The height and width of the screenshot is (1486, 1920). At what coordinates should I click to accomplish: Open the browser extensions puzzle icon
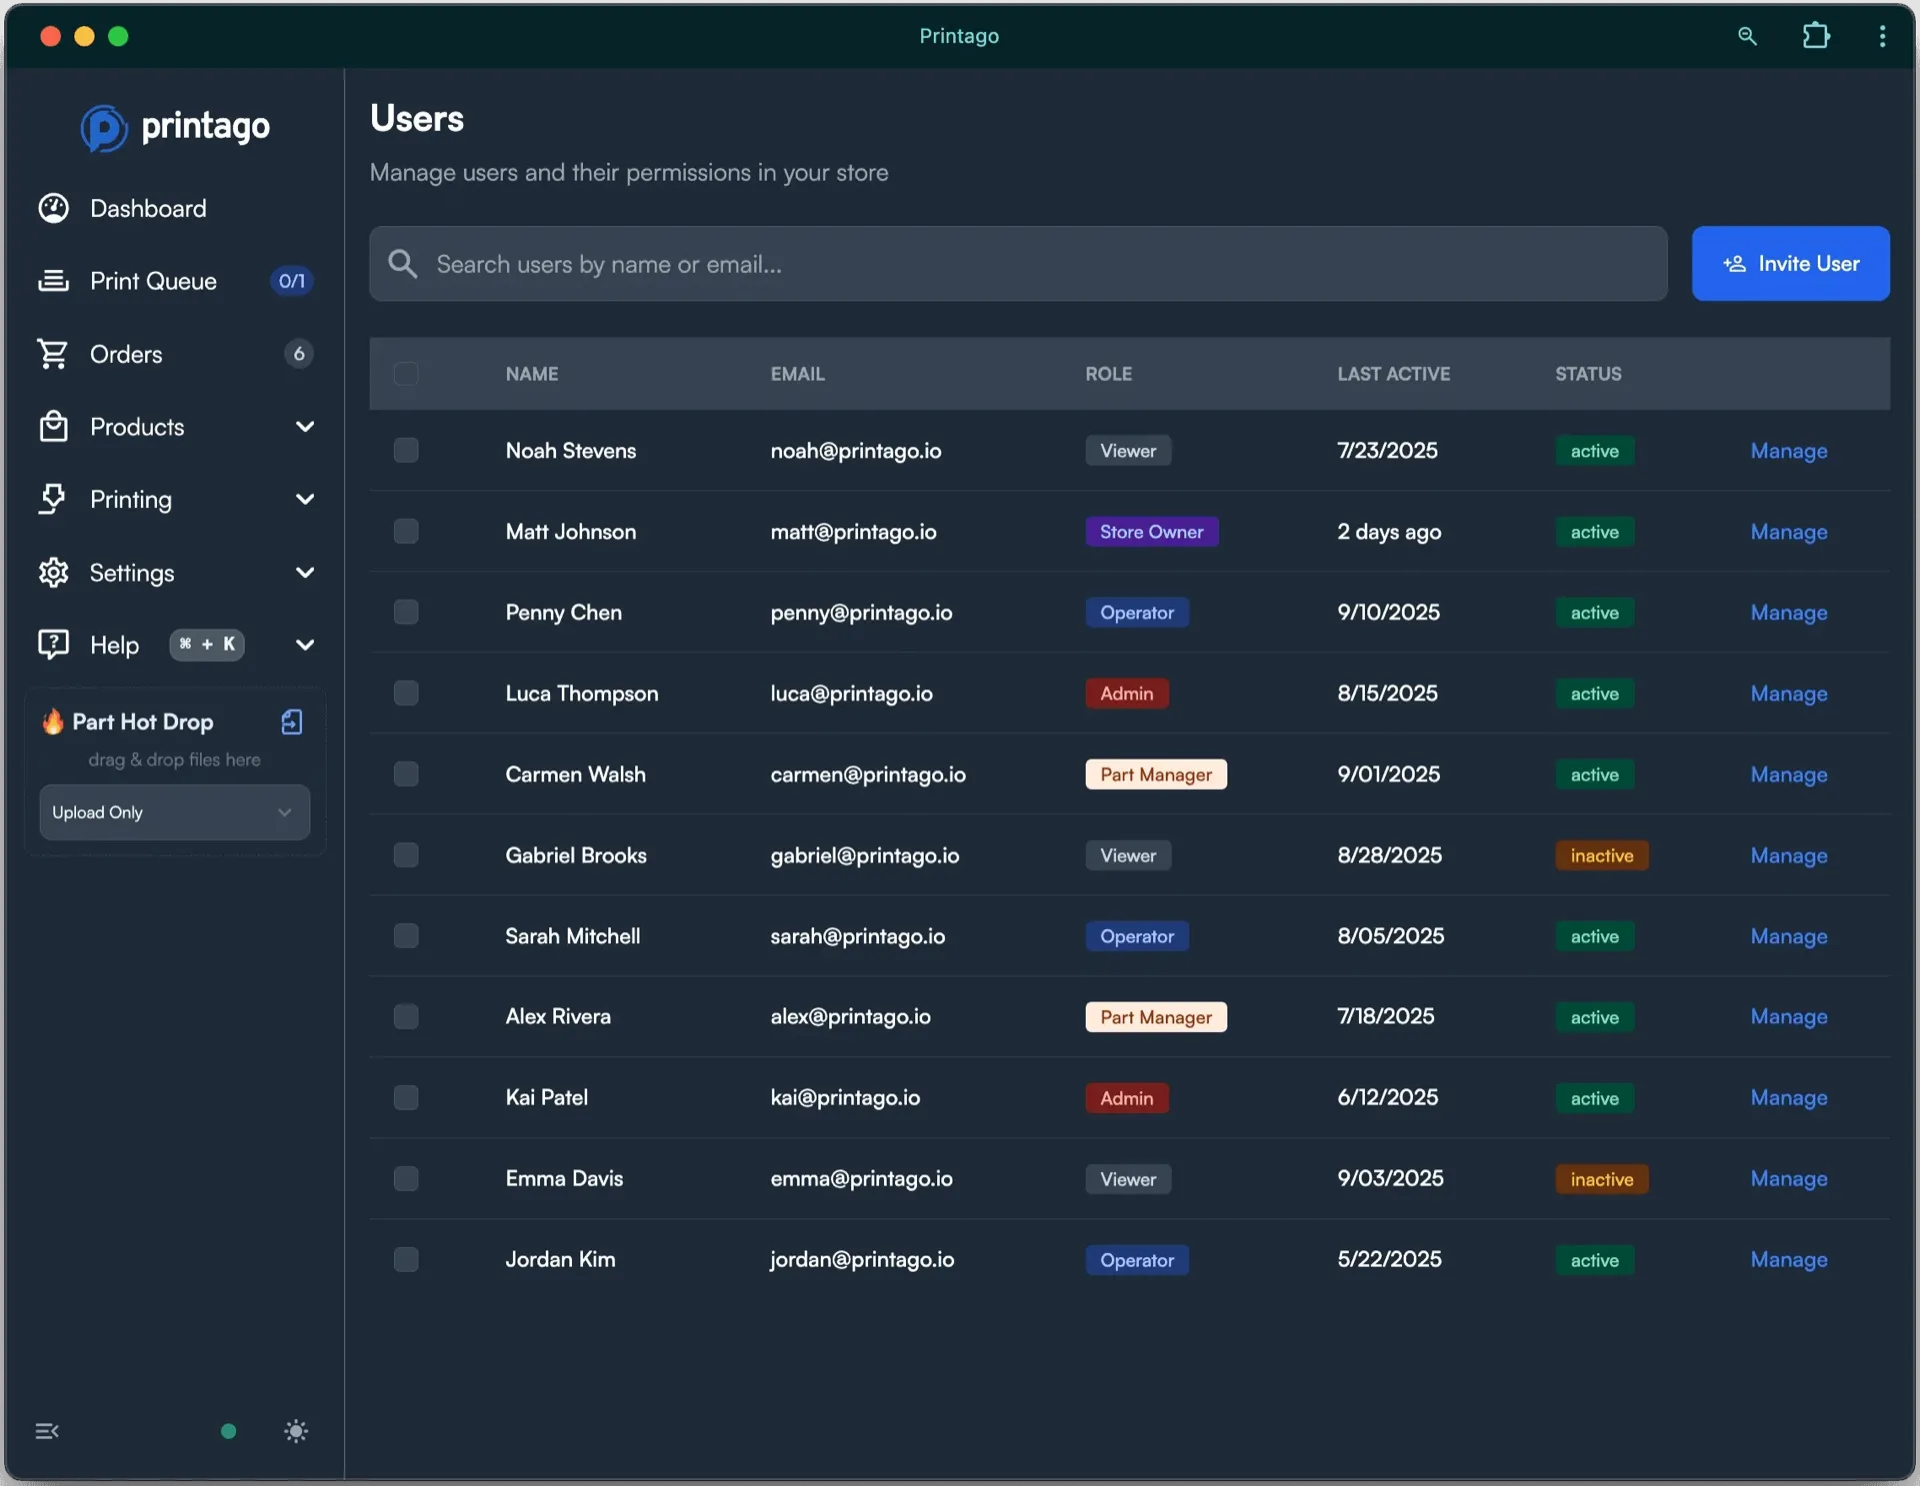[1815, 36]
